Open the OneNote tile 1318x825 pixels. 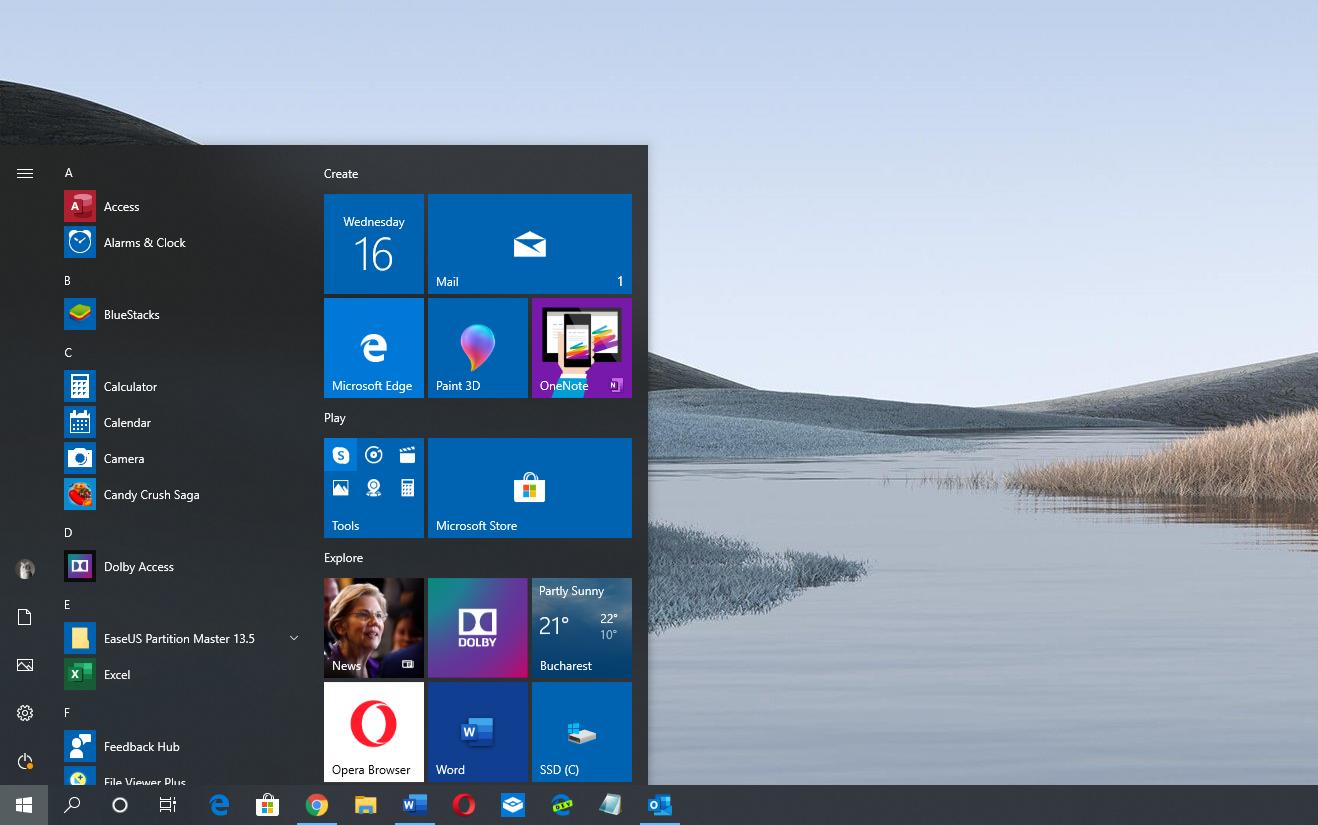(x=582, y=348)
